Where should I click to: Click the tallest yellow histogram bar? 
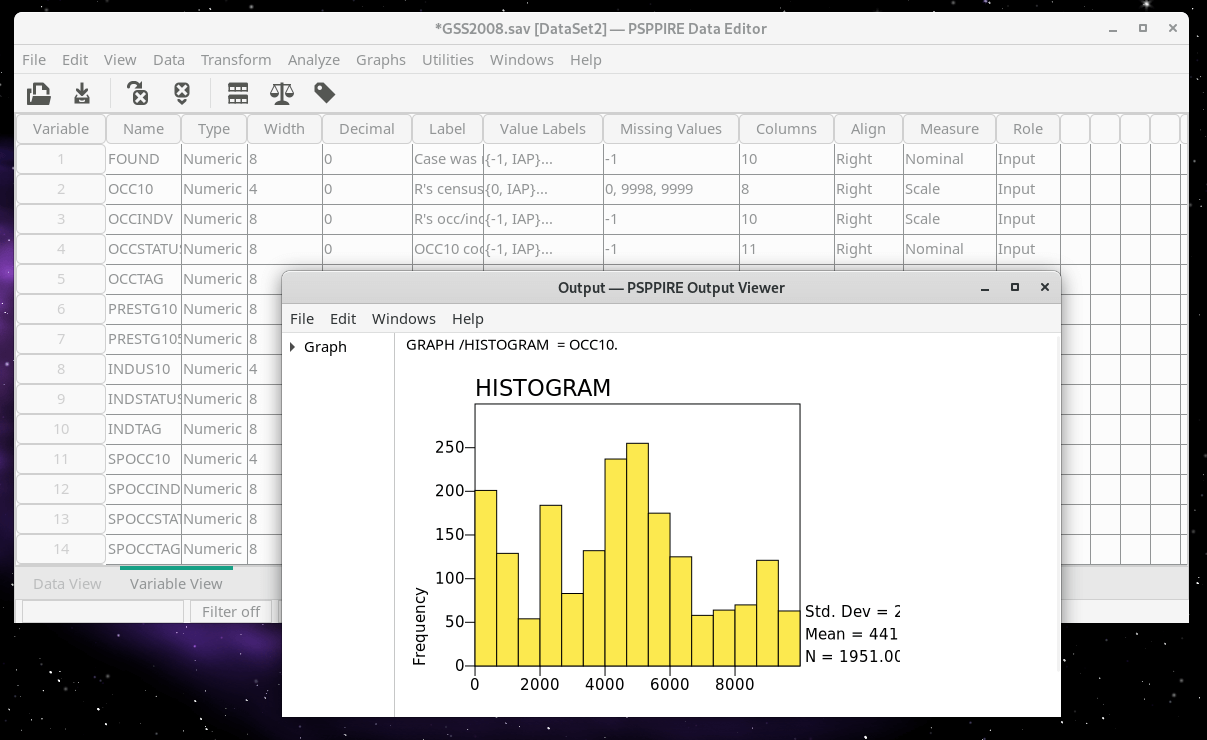(x=637, y=554)
